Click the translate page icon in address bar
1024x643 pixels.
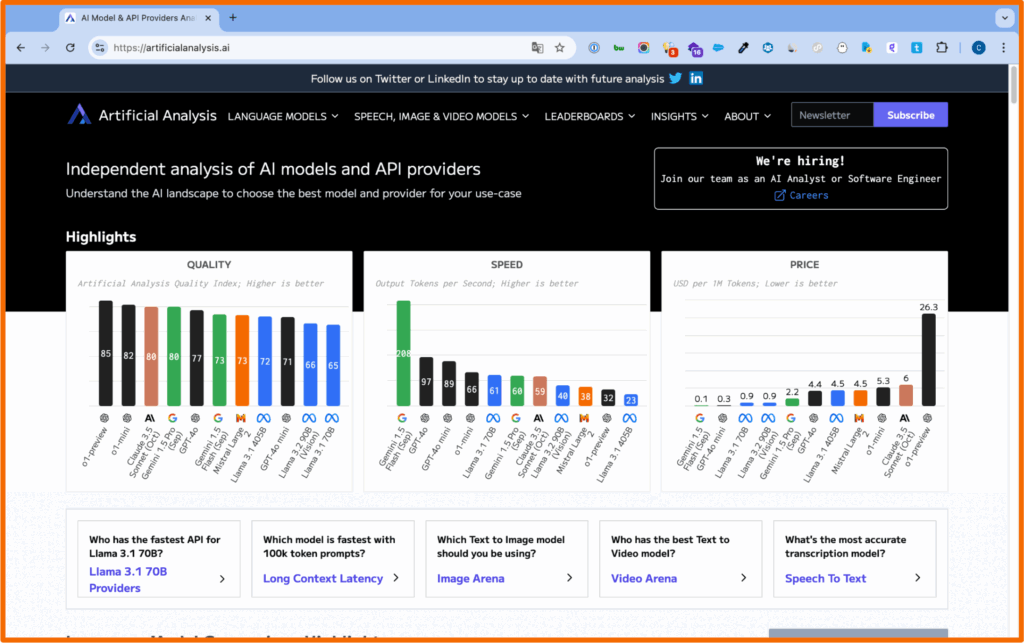pos(538,47)
